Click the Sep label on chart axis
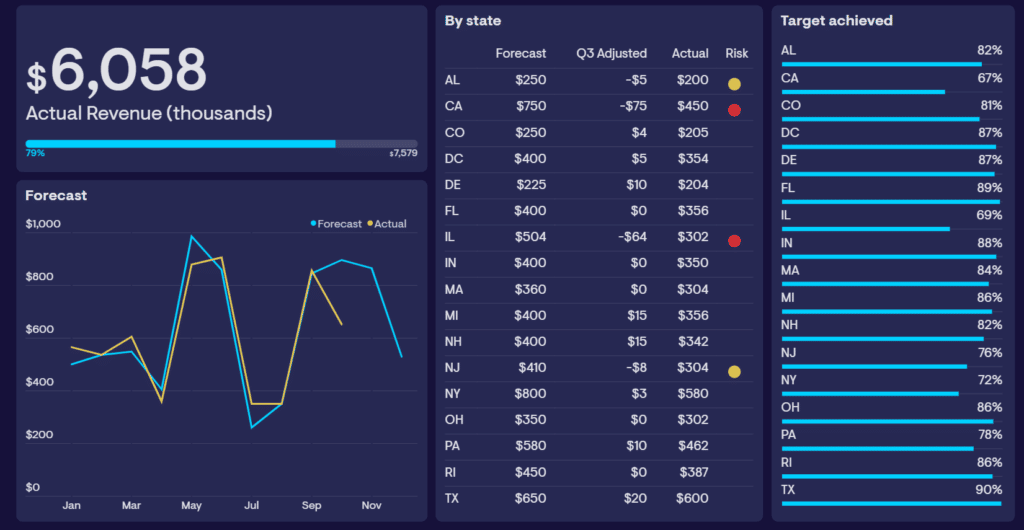The width and height of the screenshot is (1024, 530). (311, 505)
